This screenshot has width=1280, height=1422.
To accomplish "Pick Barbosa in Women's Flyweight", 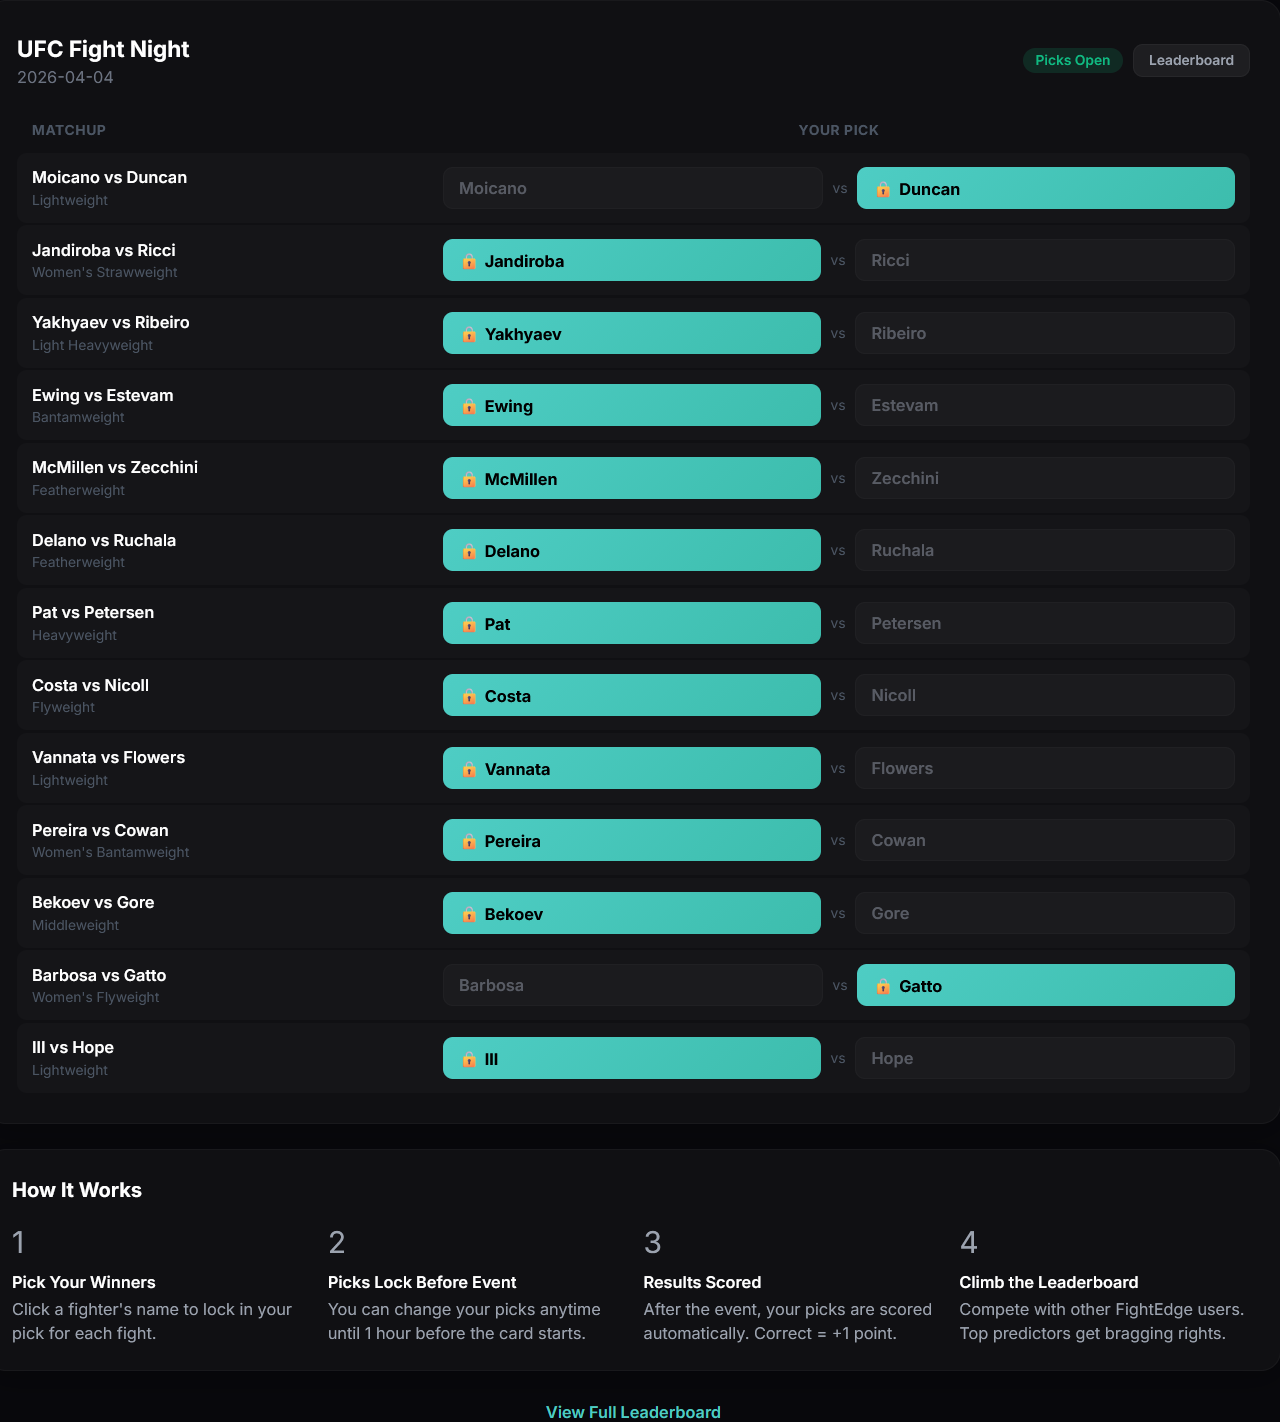I will pyautogui.click(x=632, y=985).
